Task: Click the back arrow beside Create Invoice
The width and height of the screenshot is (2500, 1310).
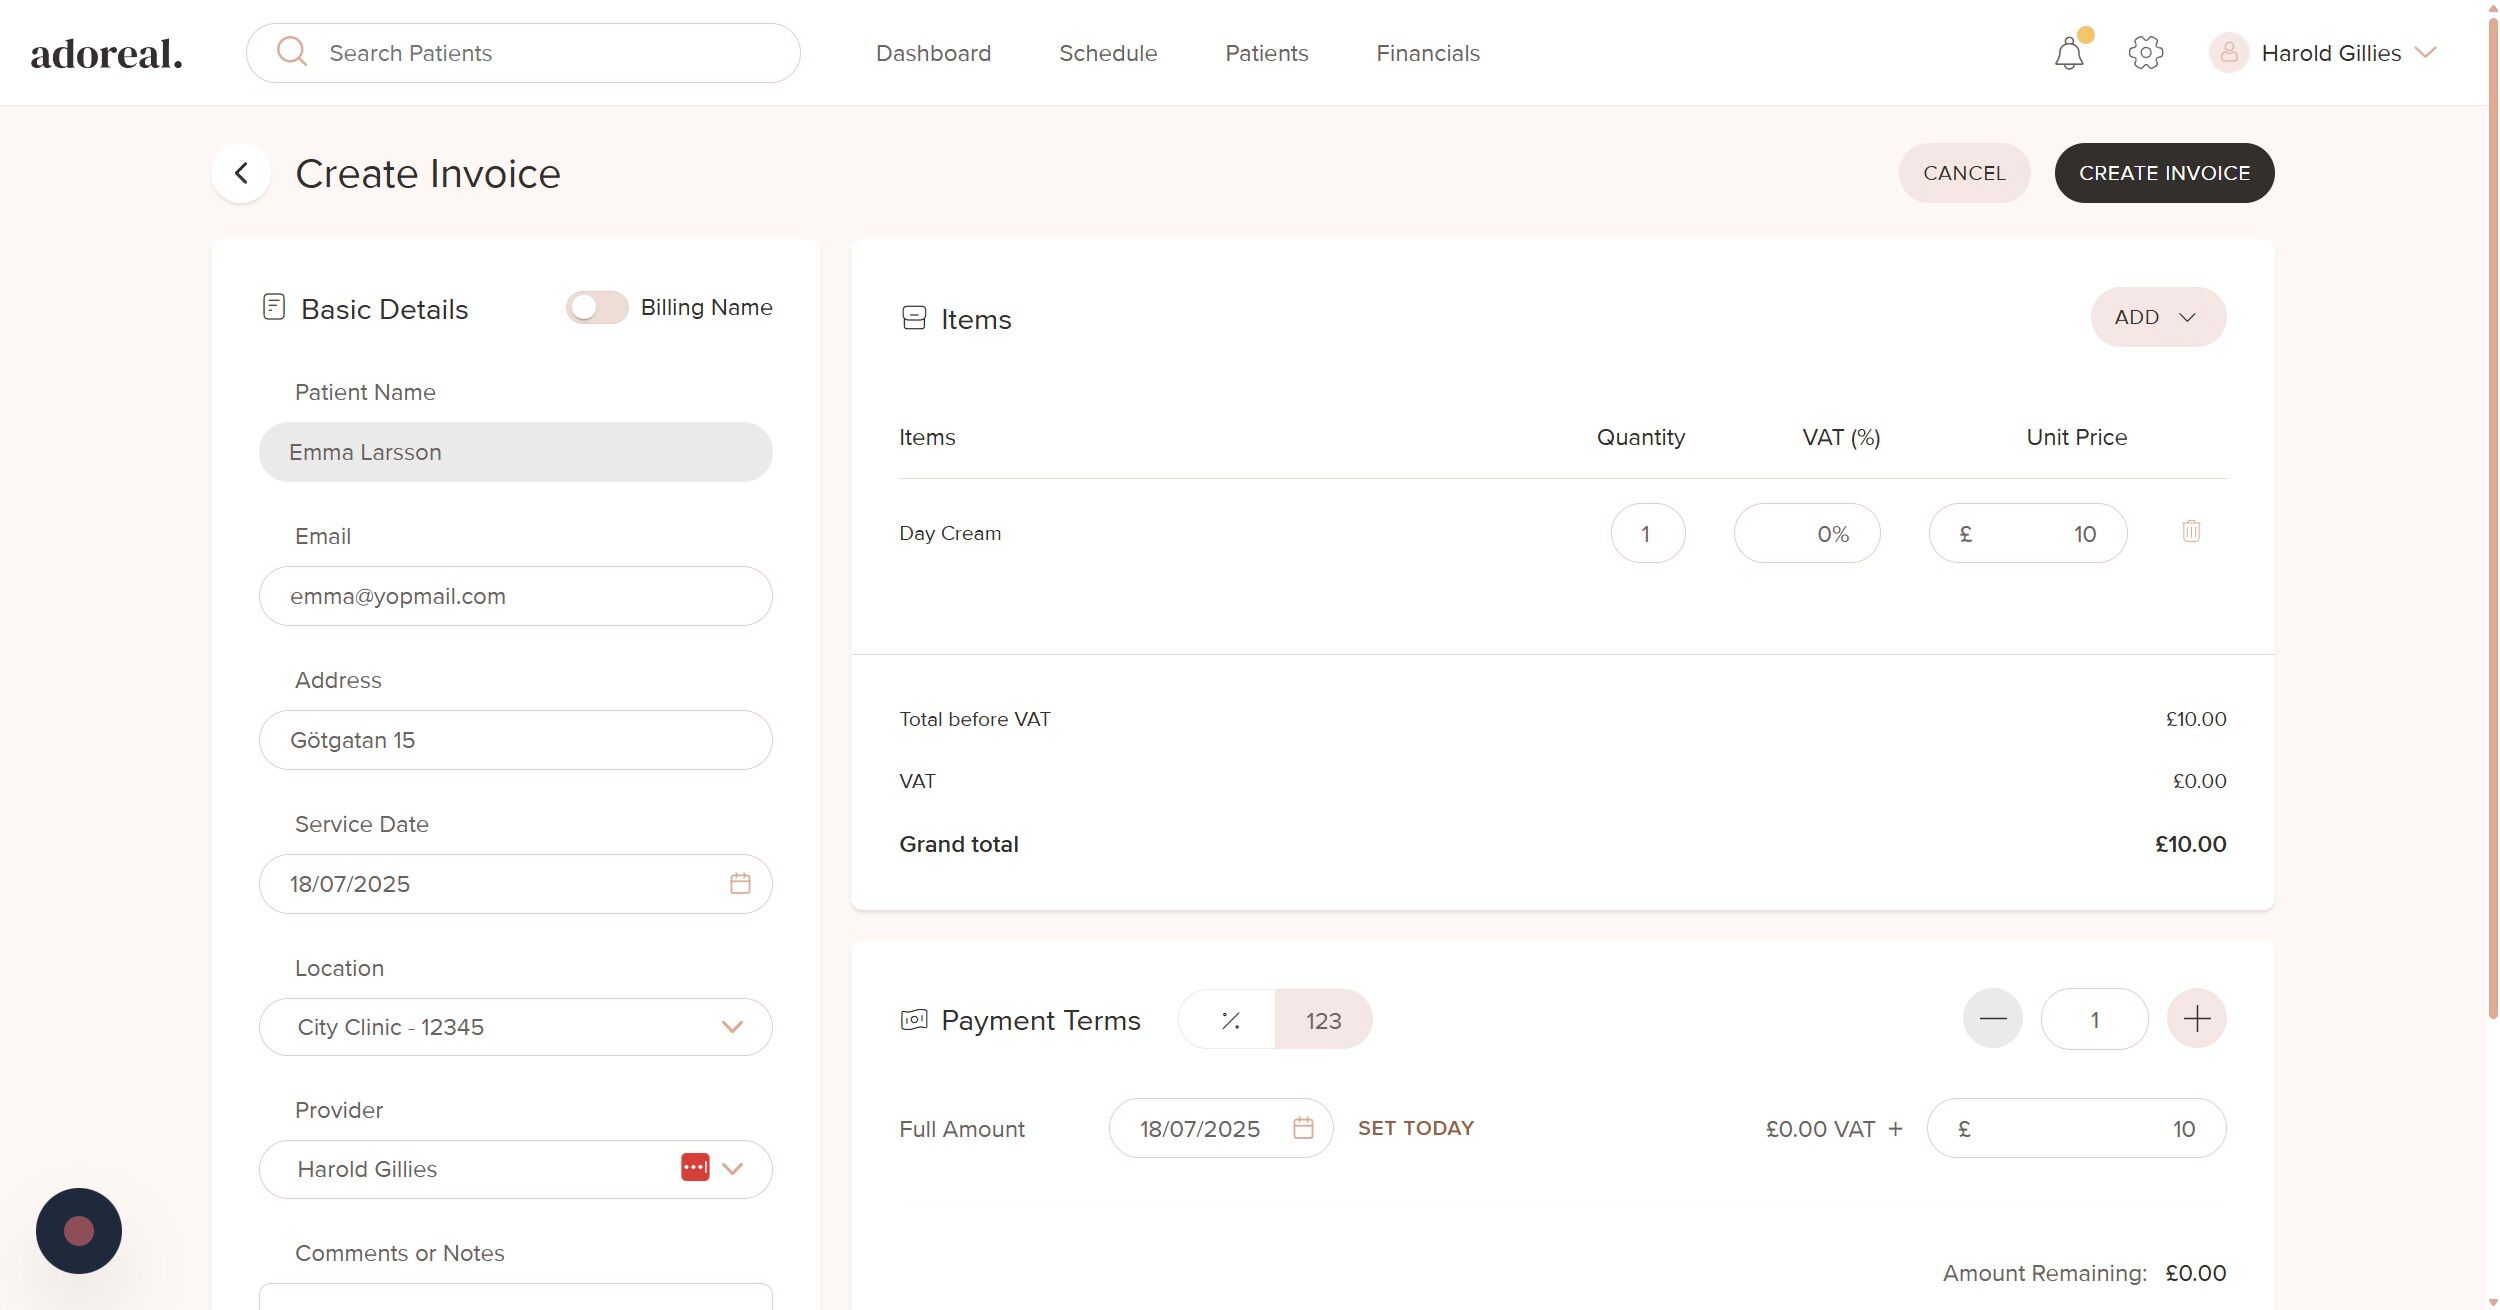Action: click(241, 173)
